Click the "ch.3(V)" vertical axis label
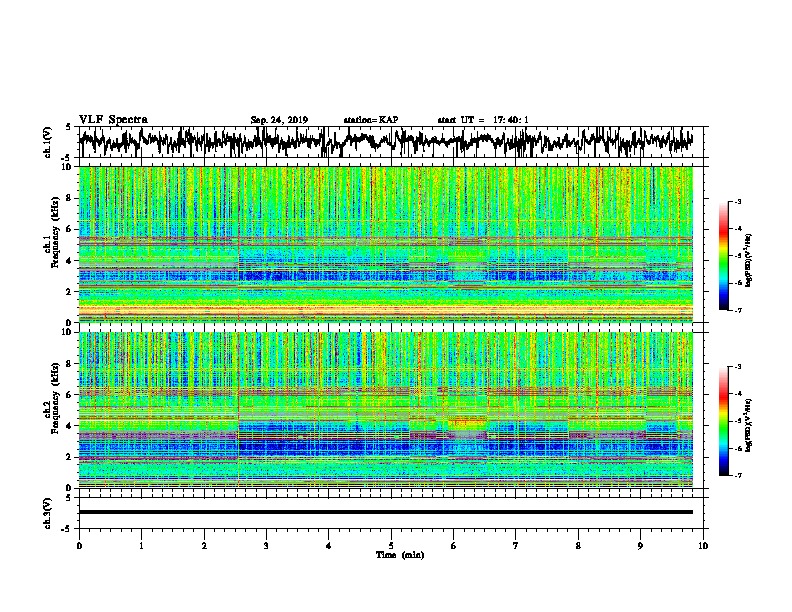Viewport: 792px width, 612px height. tap(47, 513)
